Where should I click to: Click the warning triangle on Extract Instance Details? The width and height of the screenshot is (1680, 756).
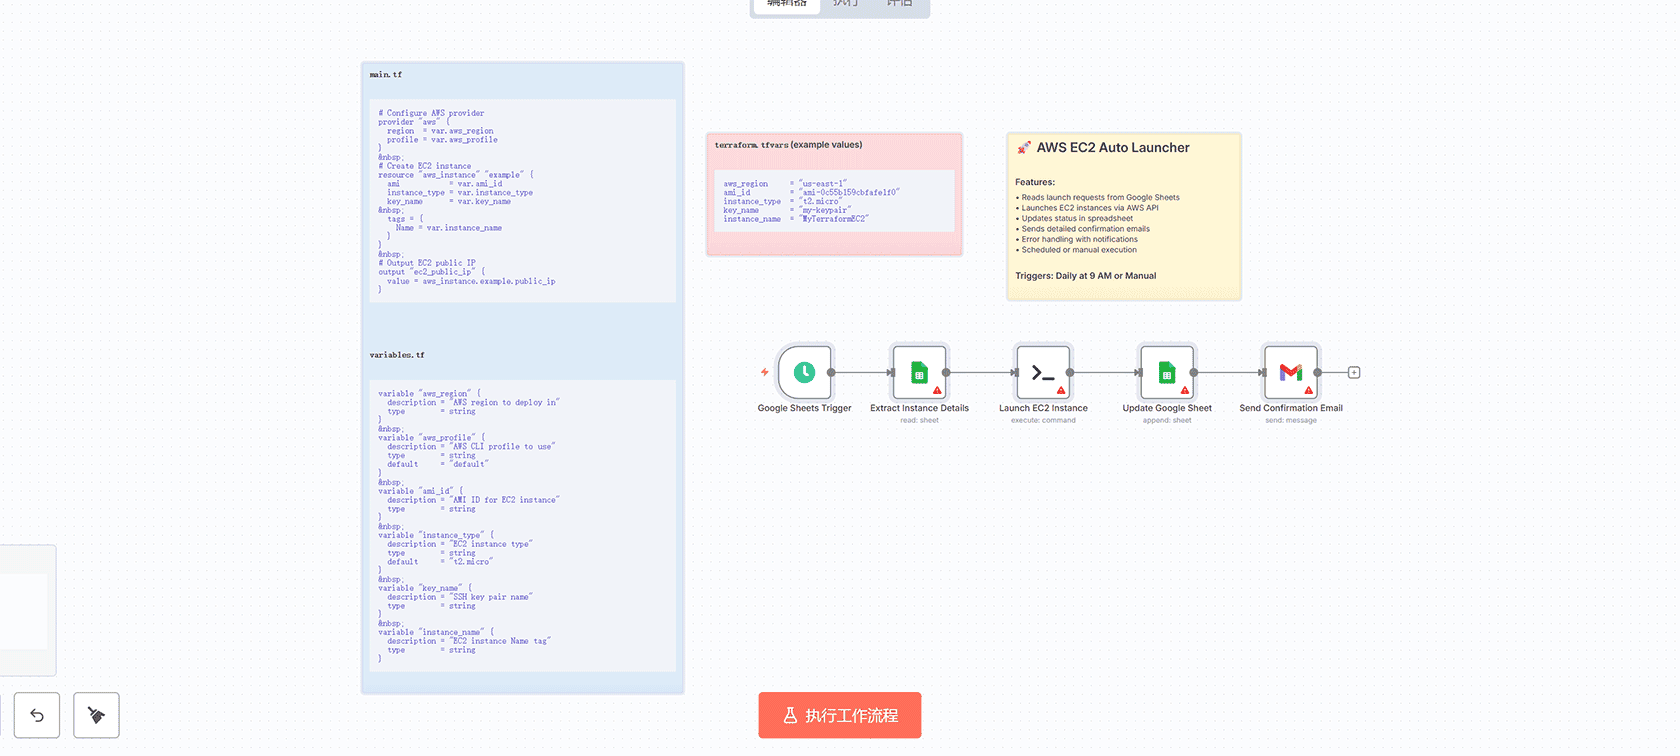click(937, 391)
